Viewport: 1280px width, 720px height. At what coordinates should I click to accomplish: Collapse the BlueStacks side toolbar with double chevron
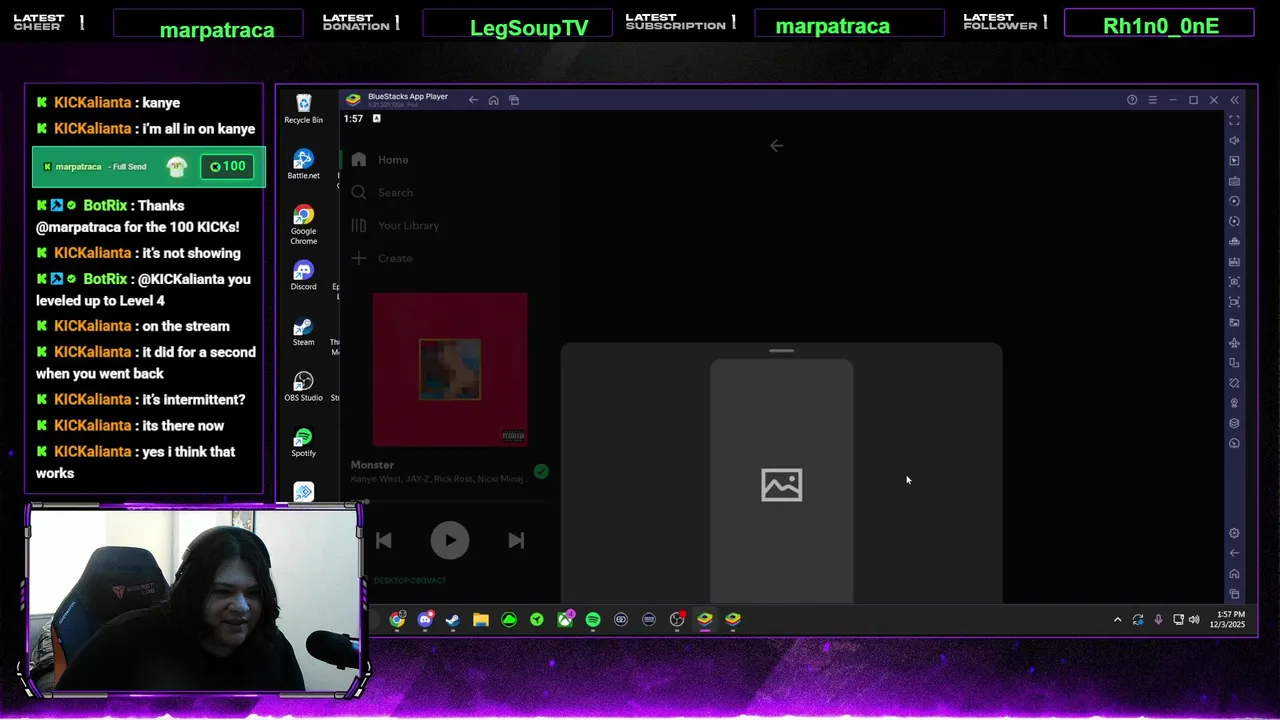pyautogui.click(x=1234, y=100)
